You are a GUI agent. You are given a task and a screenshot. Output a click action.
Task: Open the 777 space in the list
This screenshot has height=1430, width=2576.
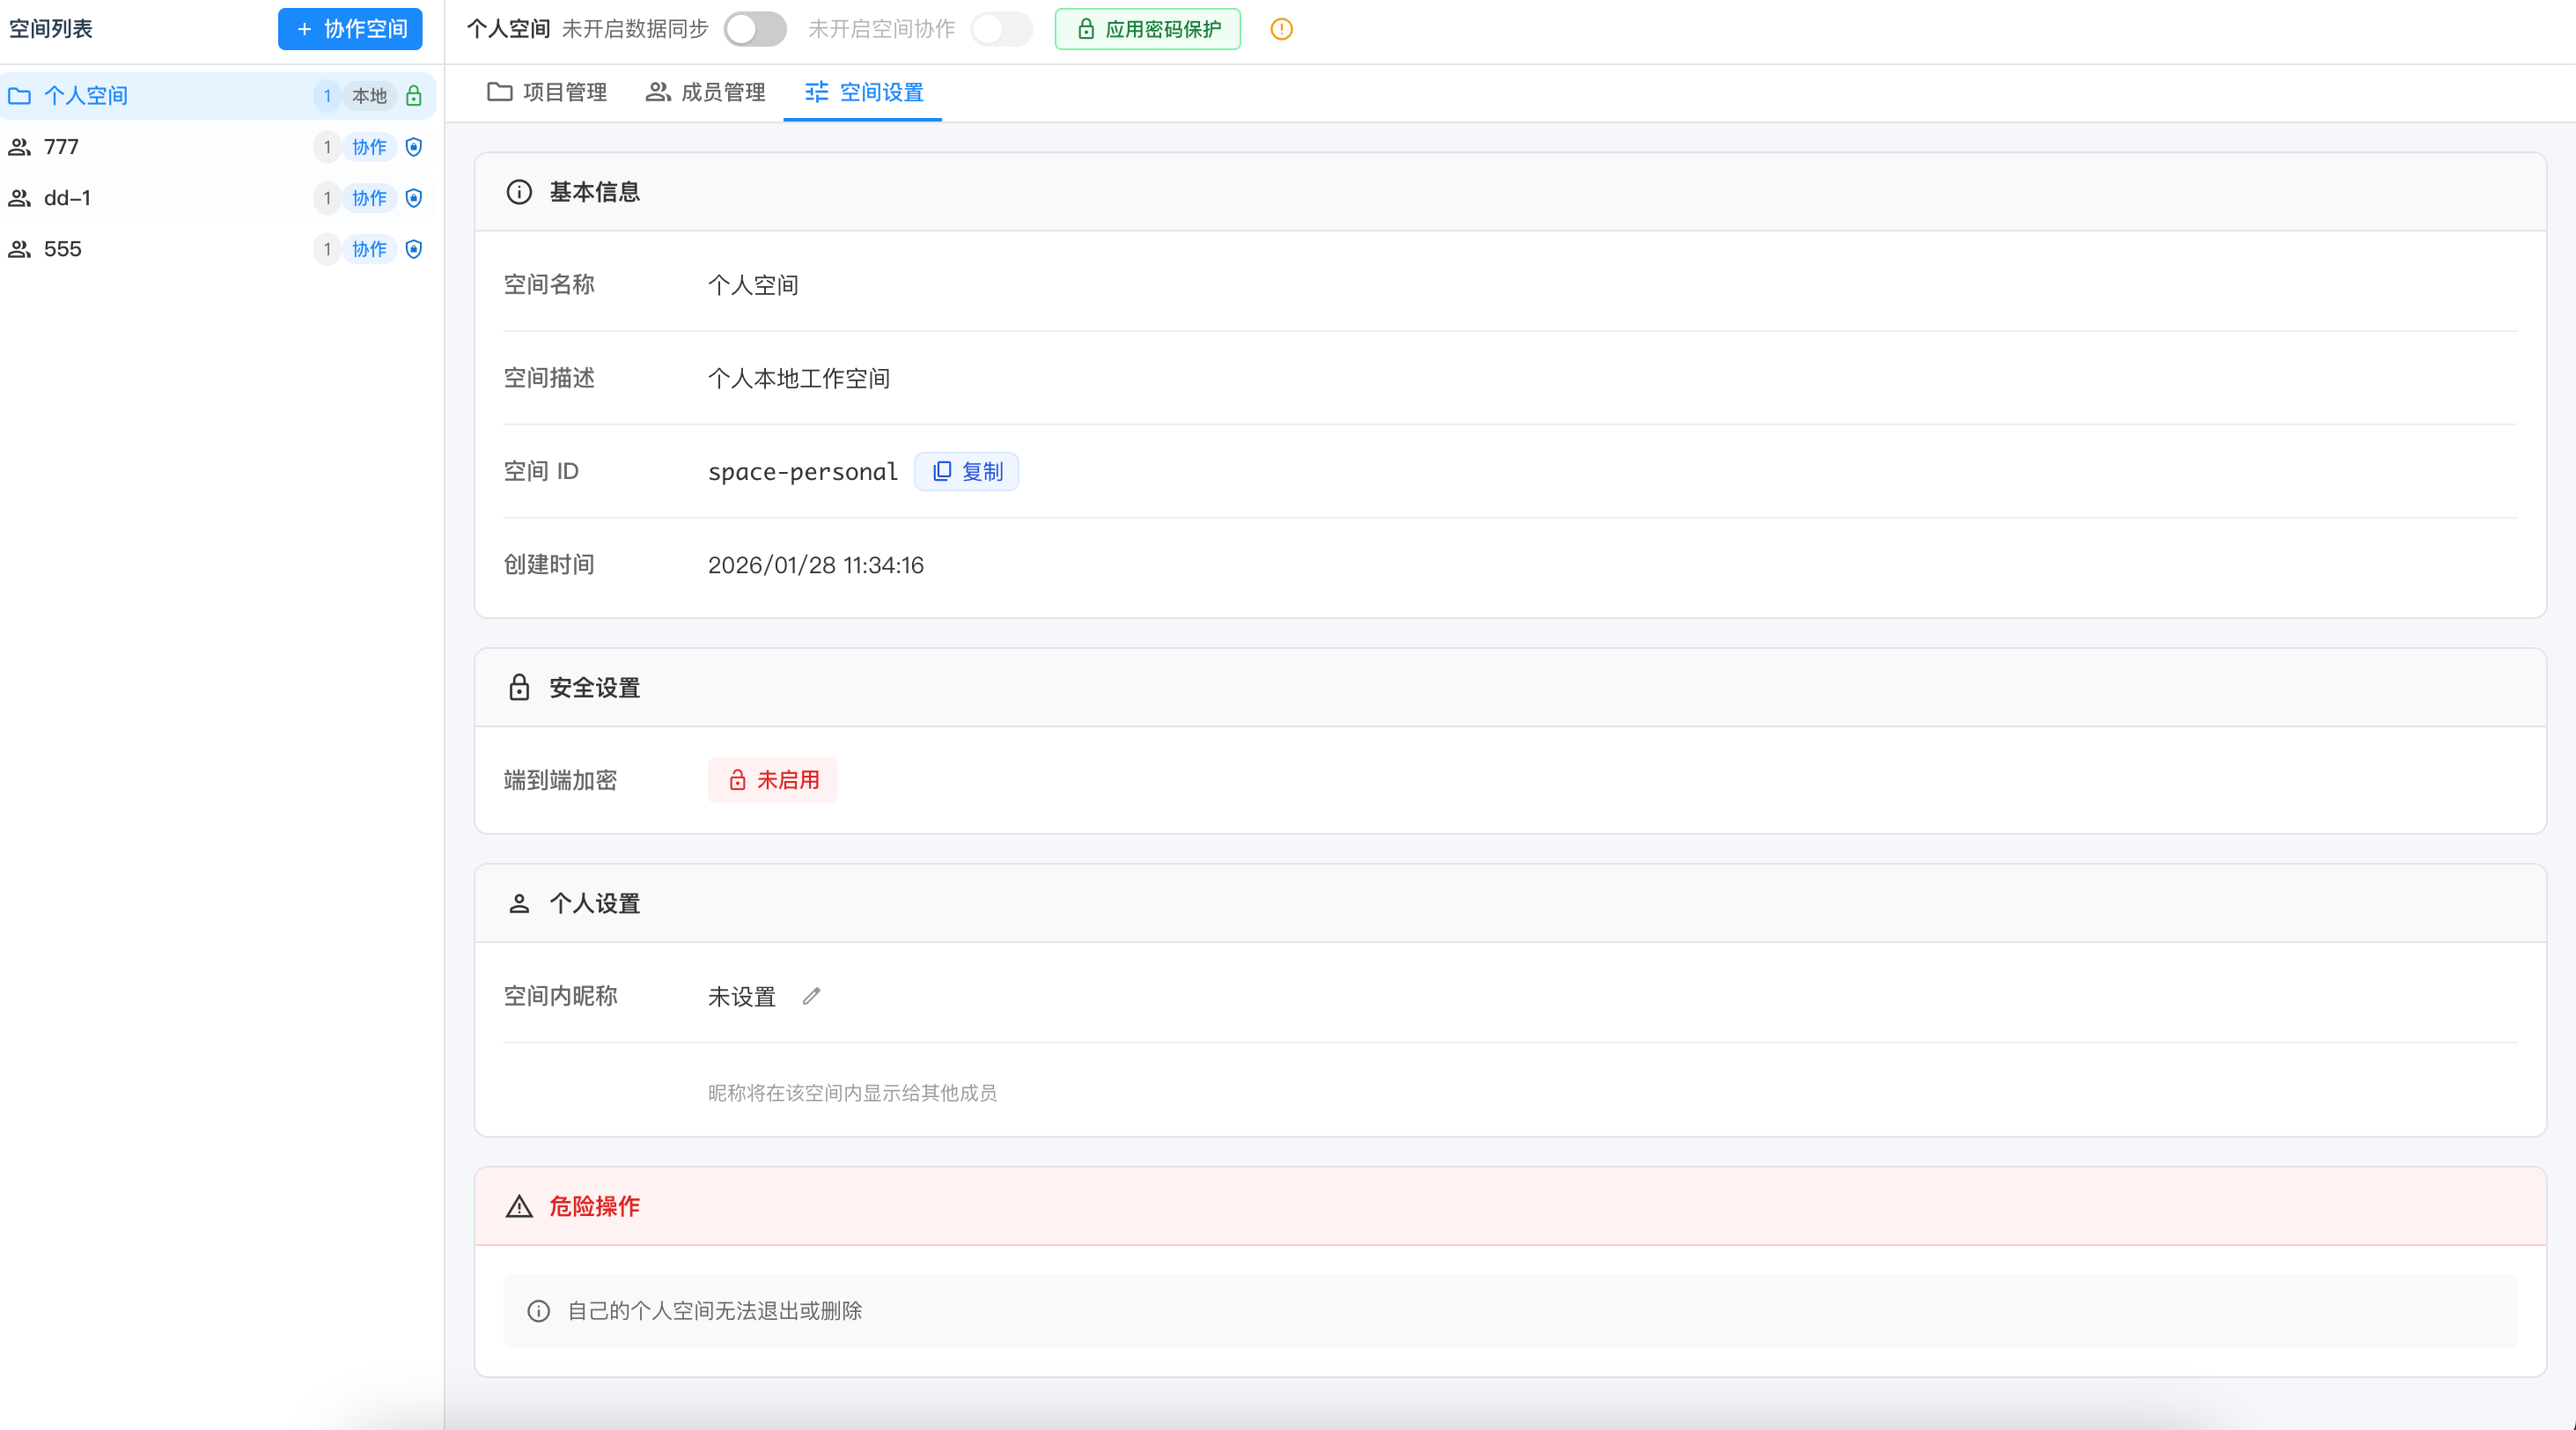point(218,147)
